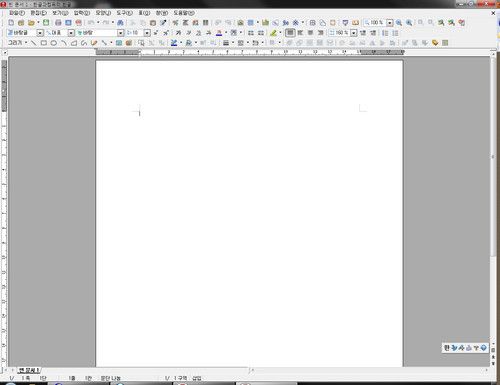Choose drawing line color swatch
The width and height of the screenshot is (500, 385).
174,43
